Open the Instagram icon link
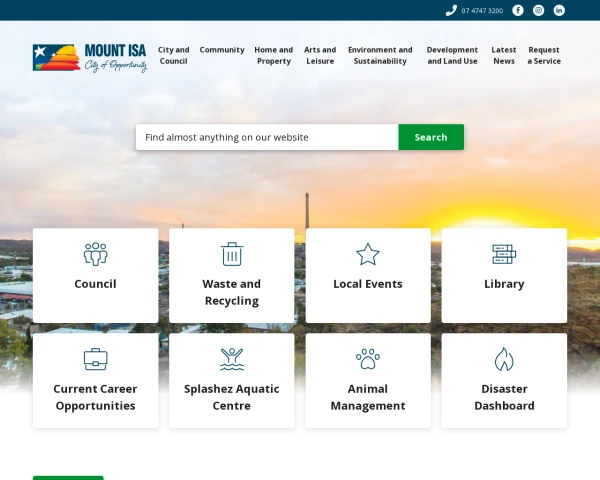 [538, 10]
